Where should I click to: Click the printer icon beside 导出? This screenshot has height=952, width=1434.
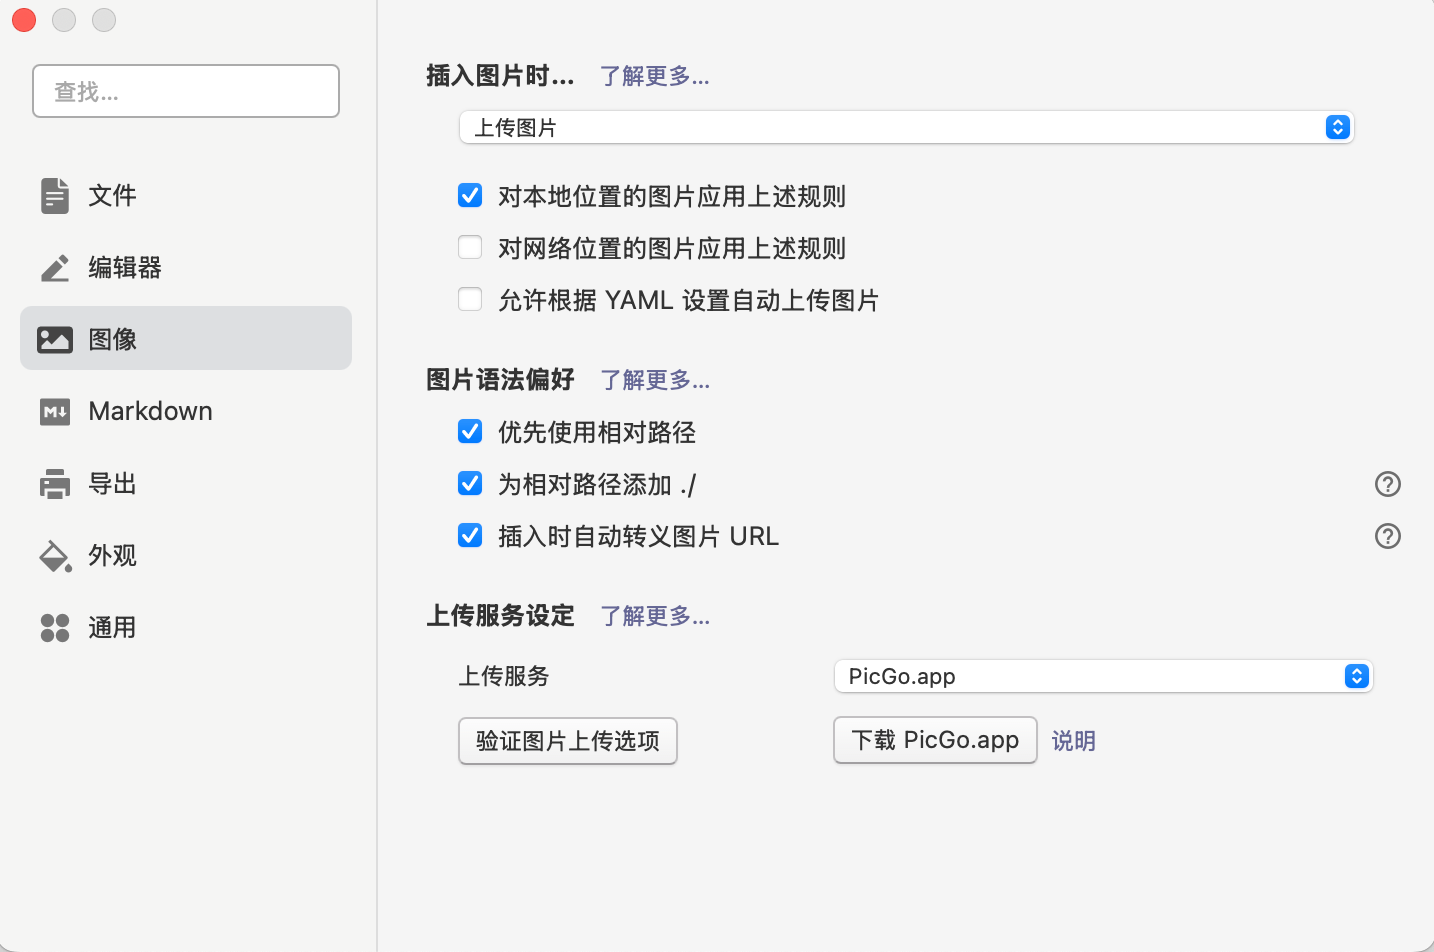(55, 484)
